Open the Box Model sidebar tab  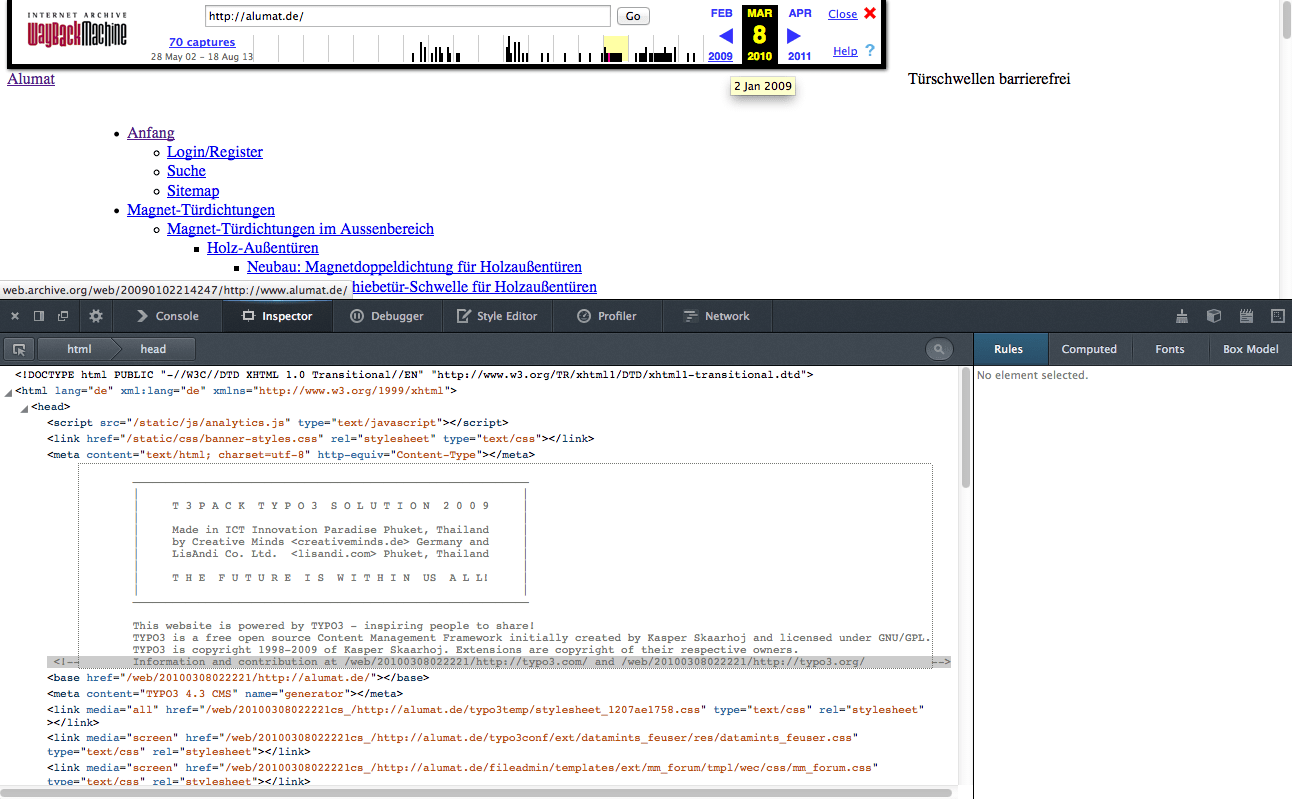[x=1250, y=349]
